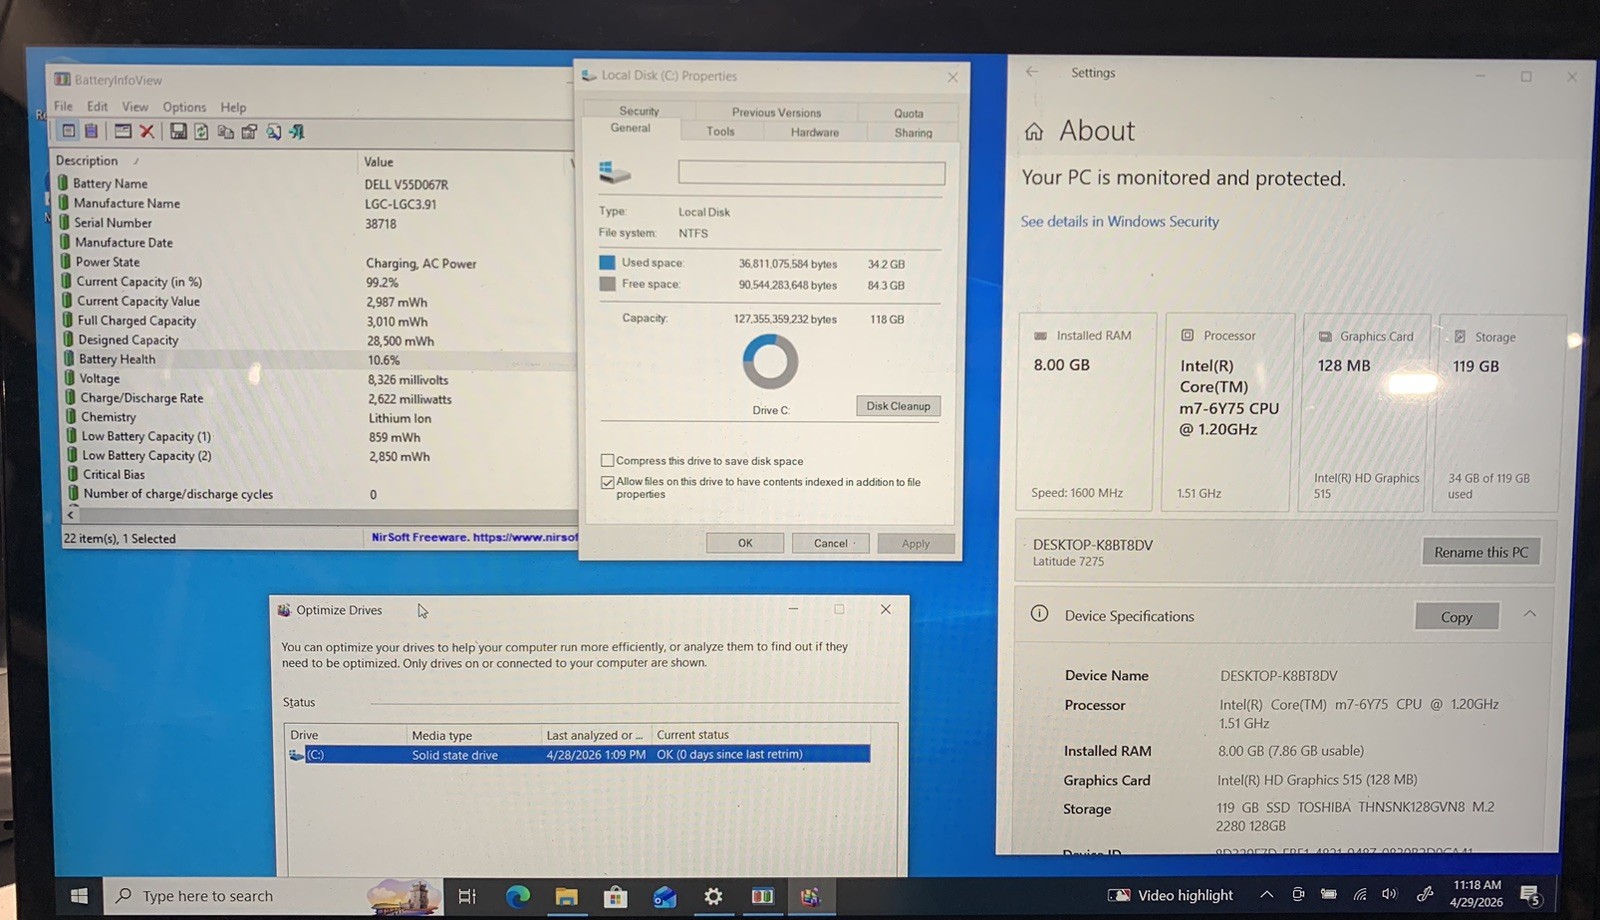This screenshot has height=920, width=1600.
Task: Click the red X toolbar icon in BatteryInfoView
Action: pyautogui.click(x=147, y=131)
